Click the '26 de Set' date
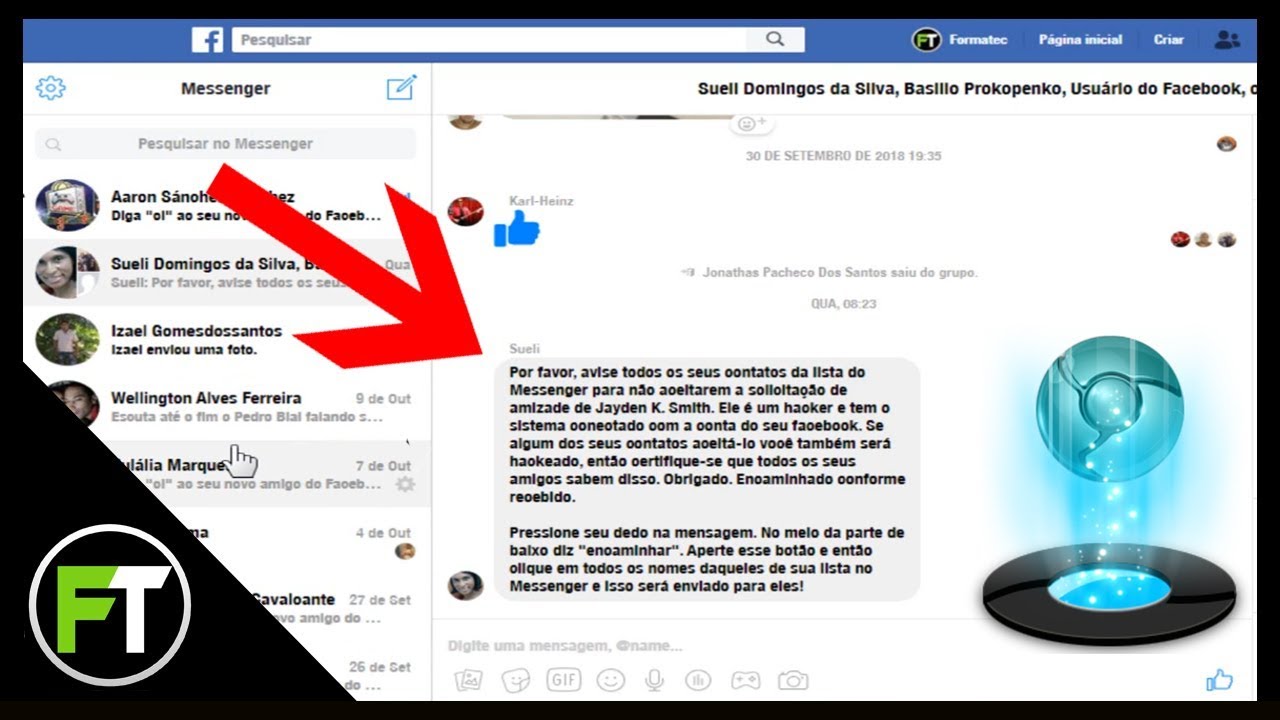This screenshot has height=720, width=1280. [x=380, y=667]
